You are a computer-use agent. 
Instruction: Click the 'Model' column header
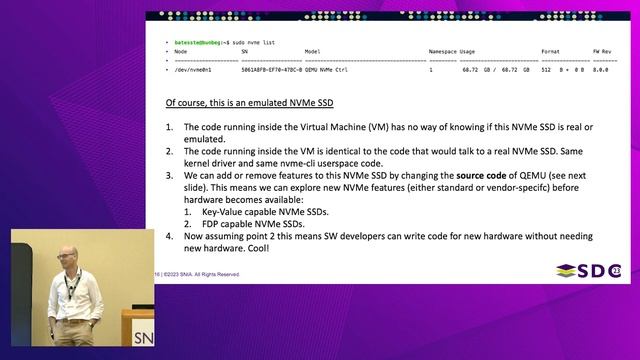[312, 52]
